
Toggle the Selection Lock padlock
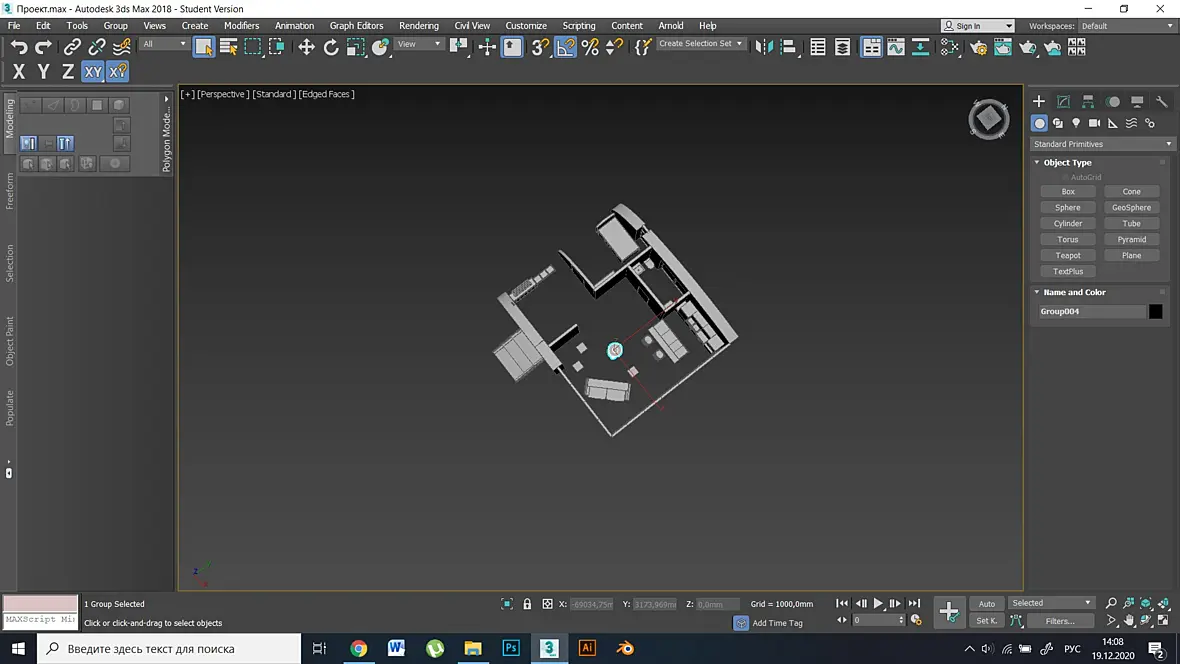coord(528,604)
